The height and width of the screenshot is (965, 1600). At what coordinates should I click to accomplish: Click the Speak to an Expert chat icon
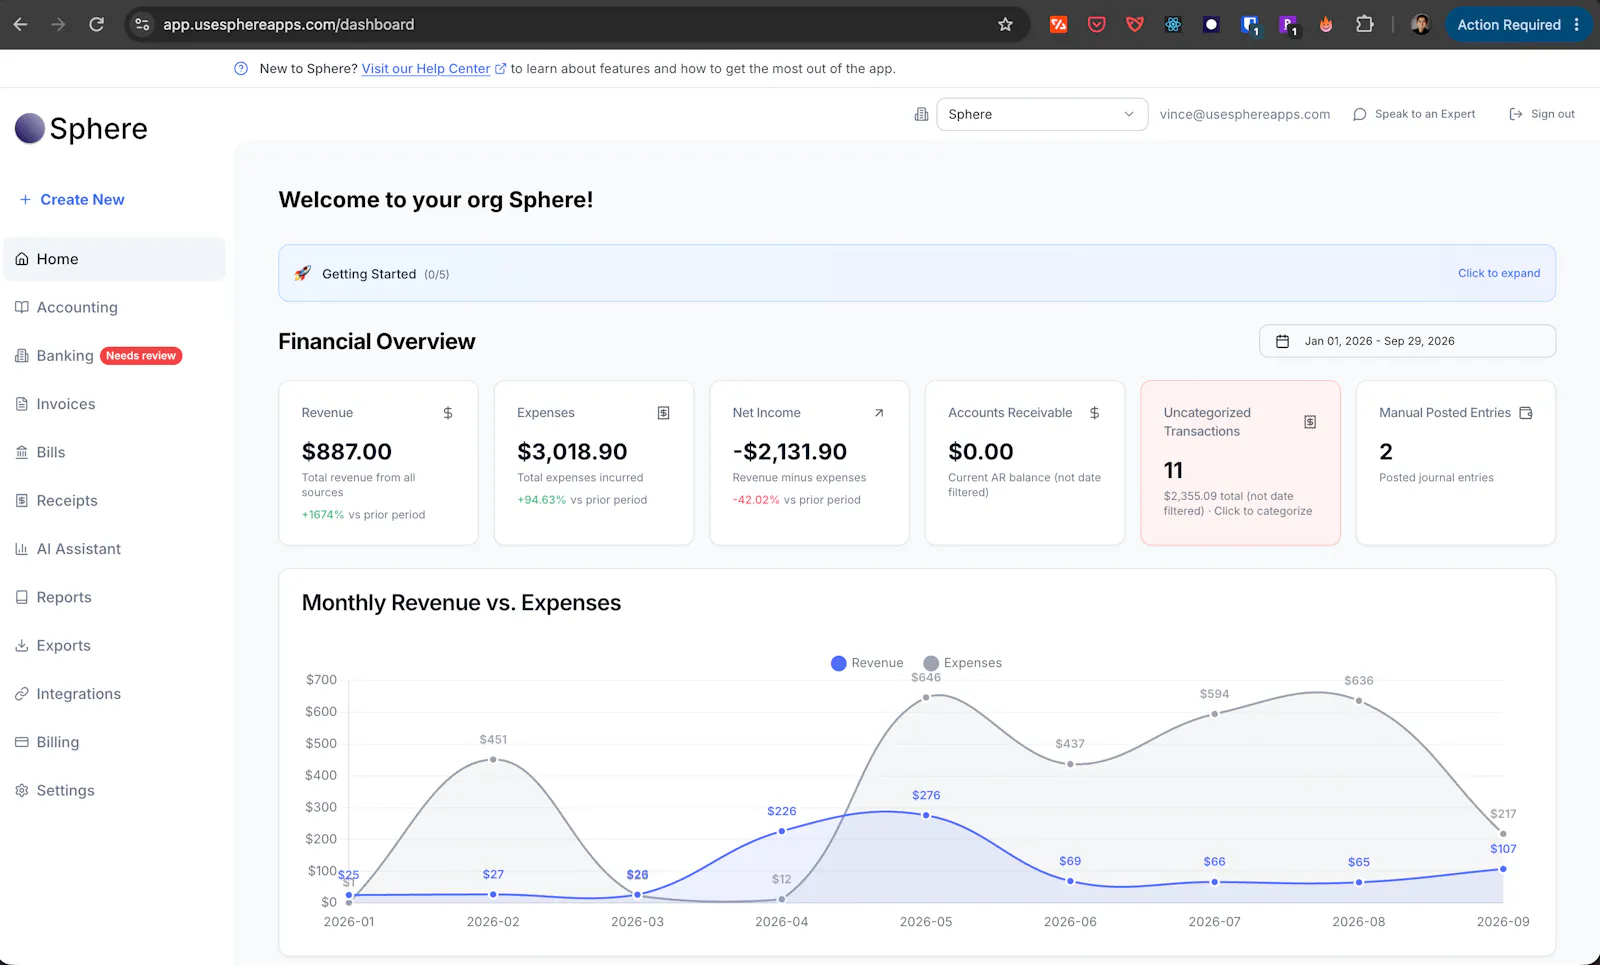(1359, 114)
